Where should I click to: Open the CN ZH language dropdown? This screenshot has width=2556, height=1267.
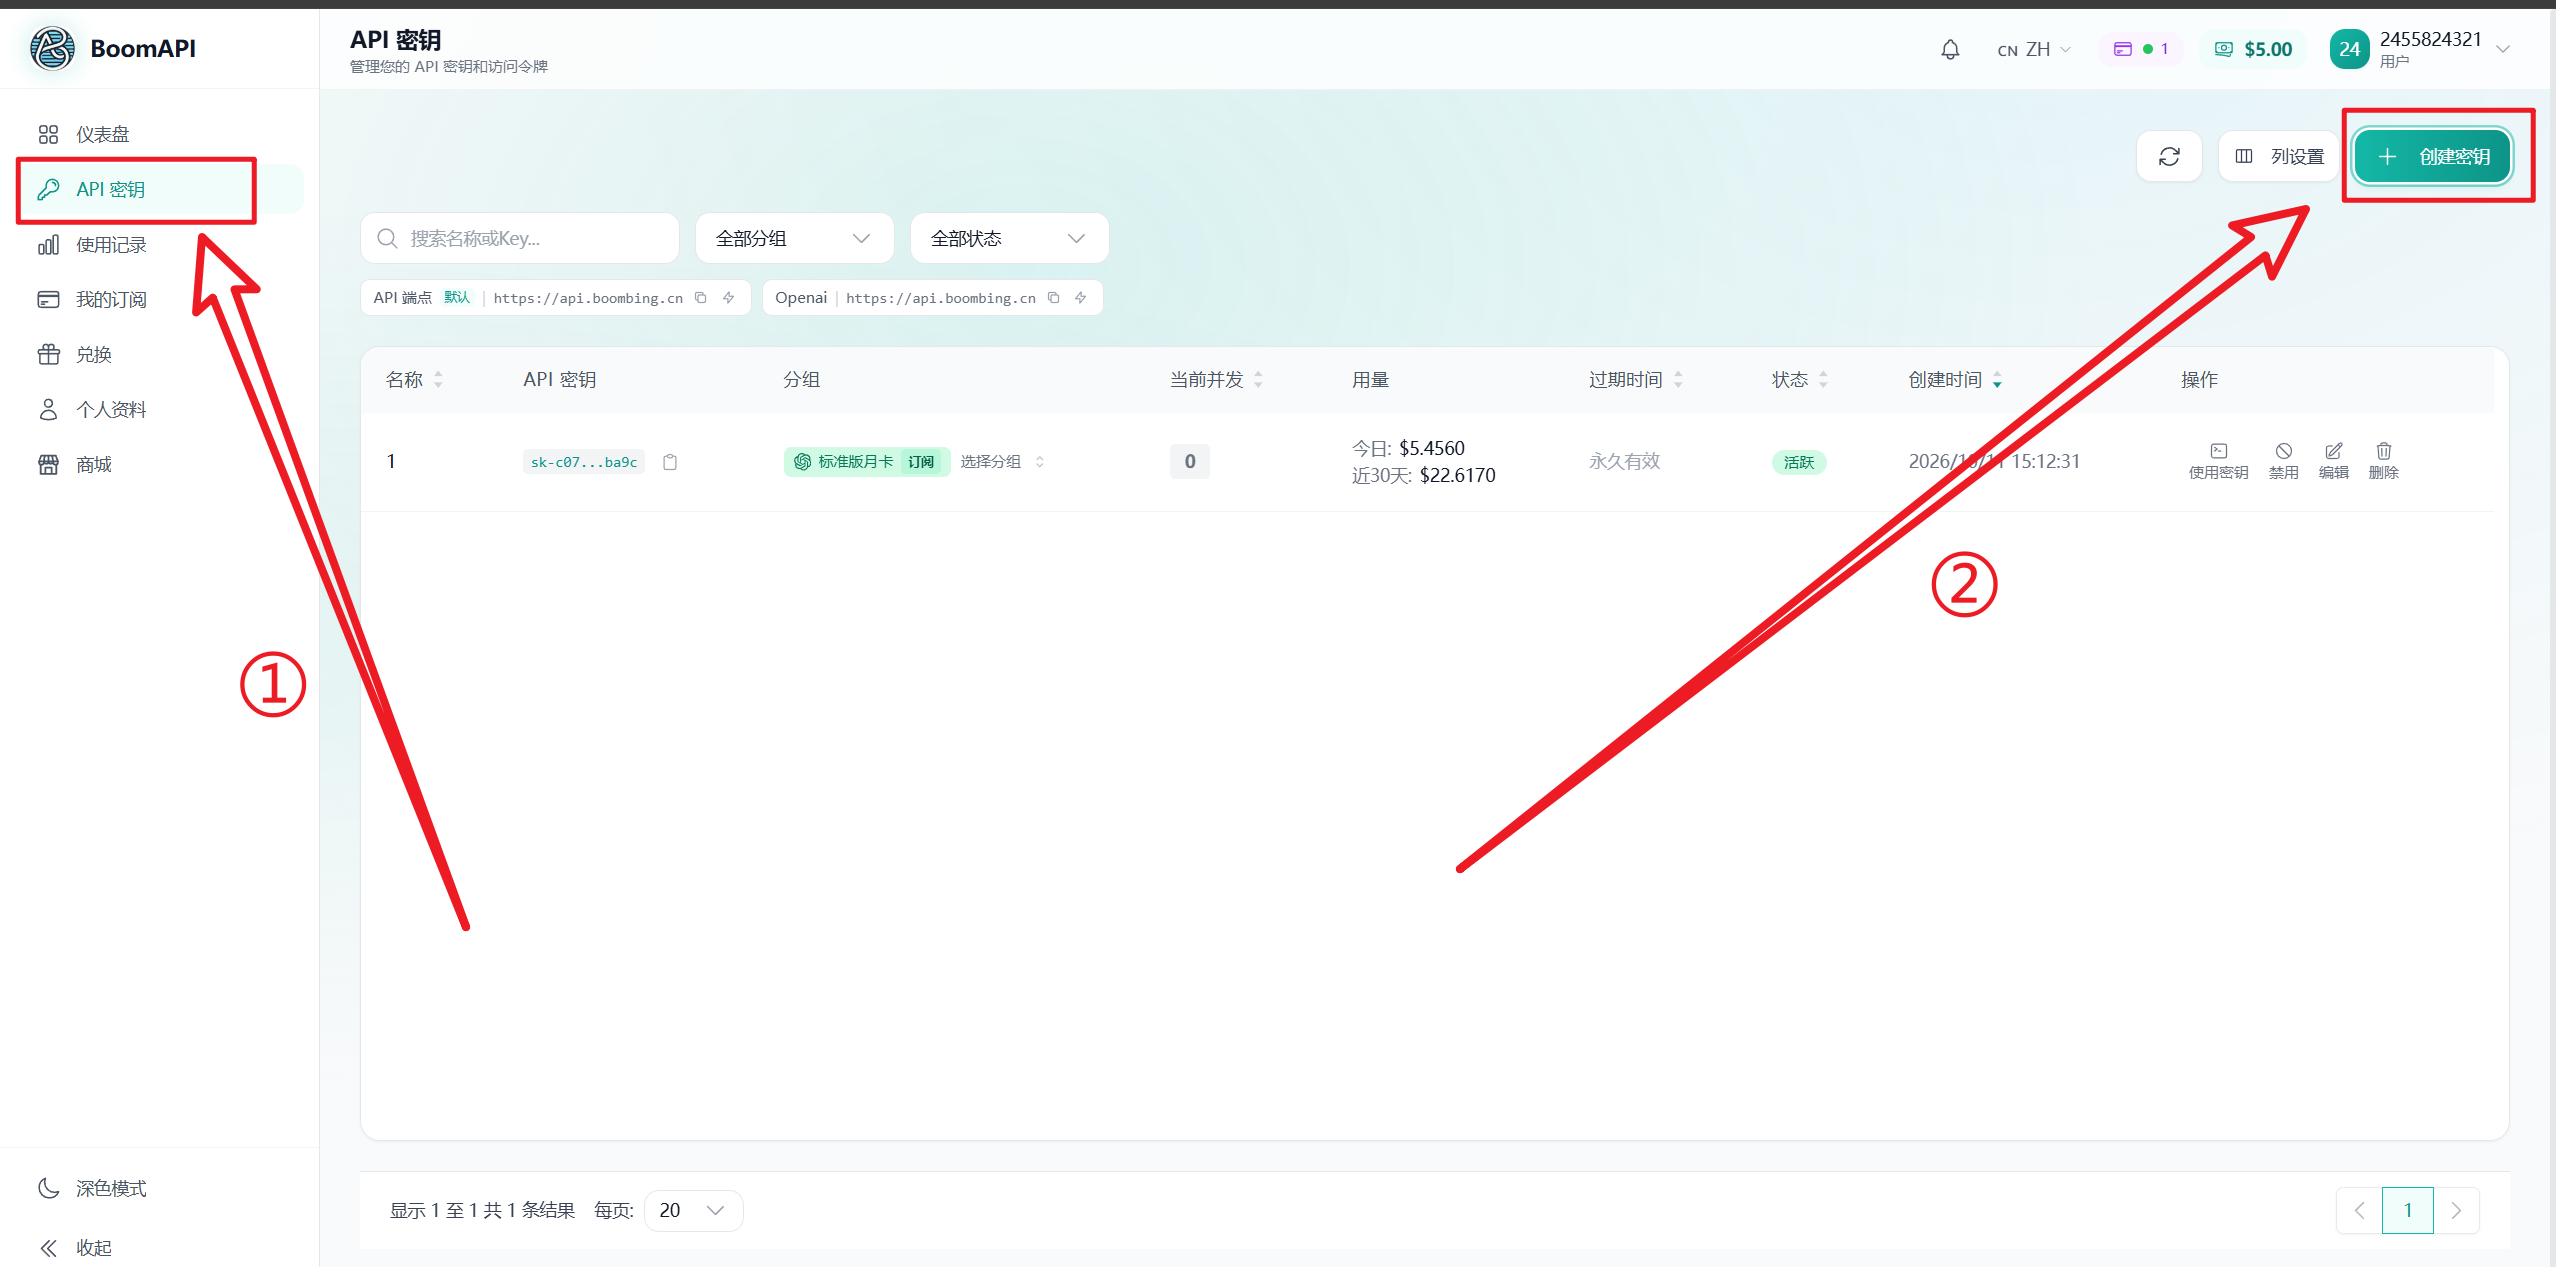coord(2034,49)
